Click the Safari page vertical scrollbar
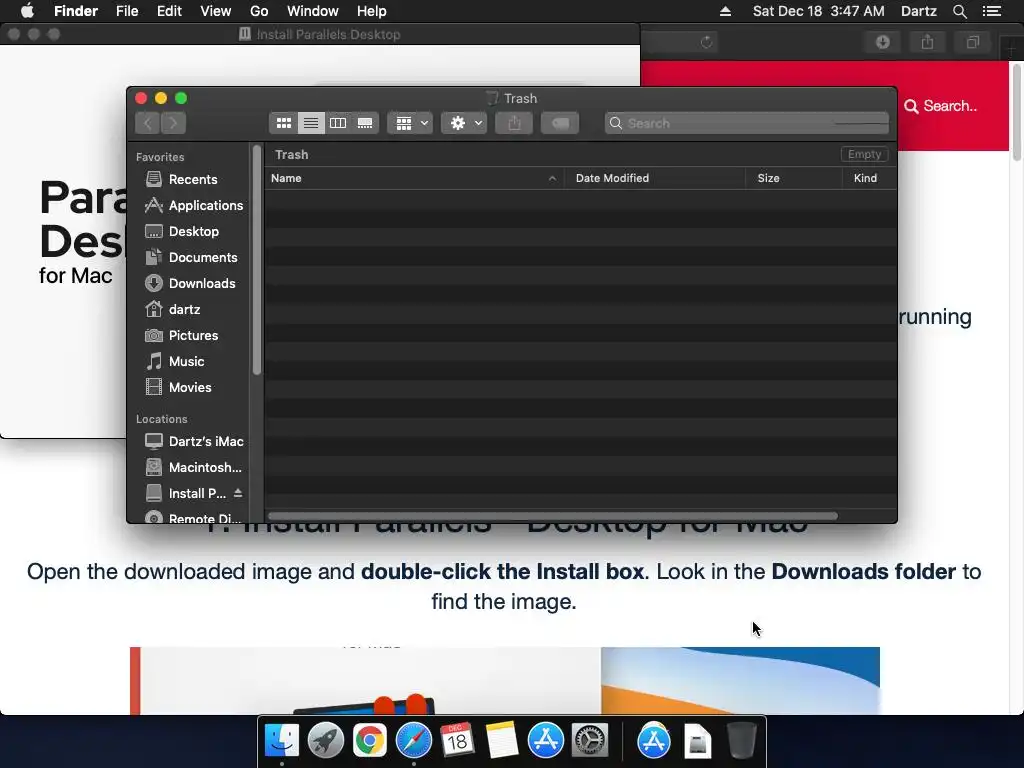 coord(1017,112)
